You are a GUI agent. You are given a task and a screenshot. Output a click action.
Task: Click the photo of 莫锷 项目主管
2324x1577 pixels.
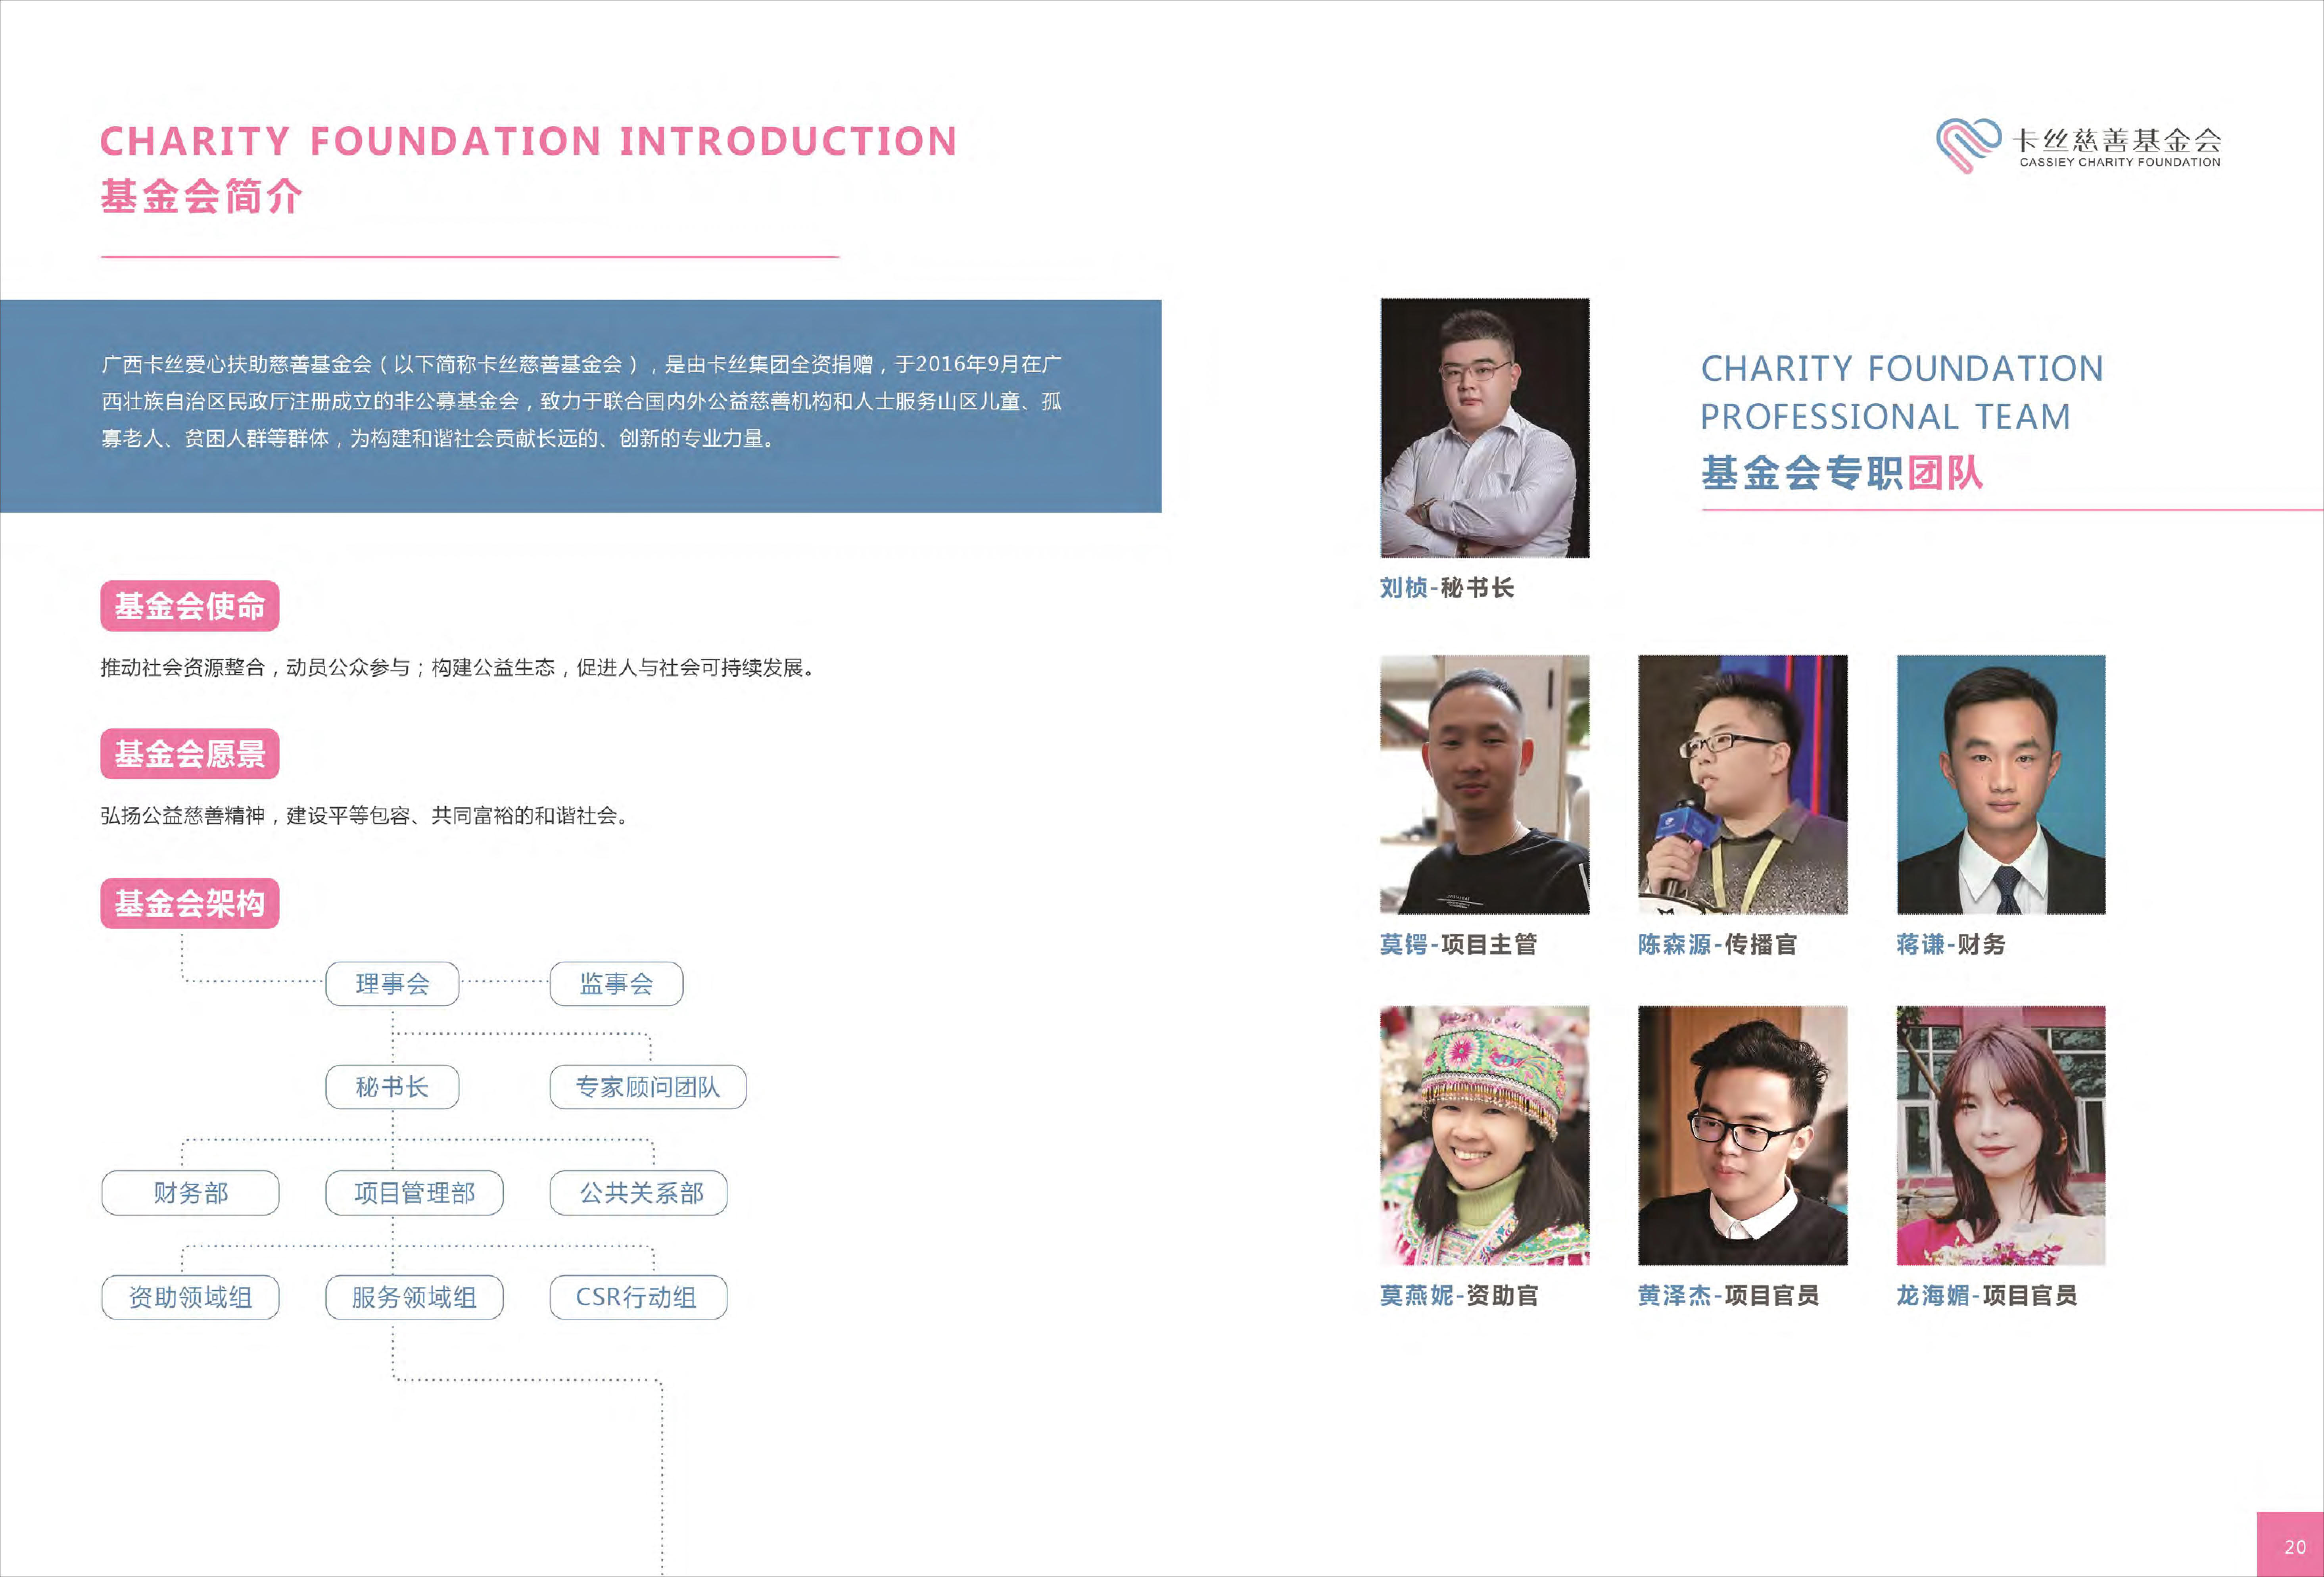(1485, 785)
